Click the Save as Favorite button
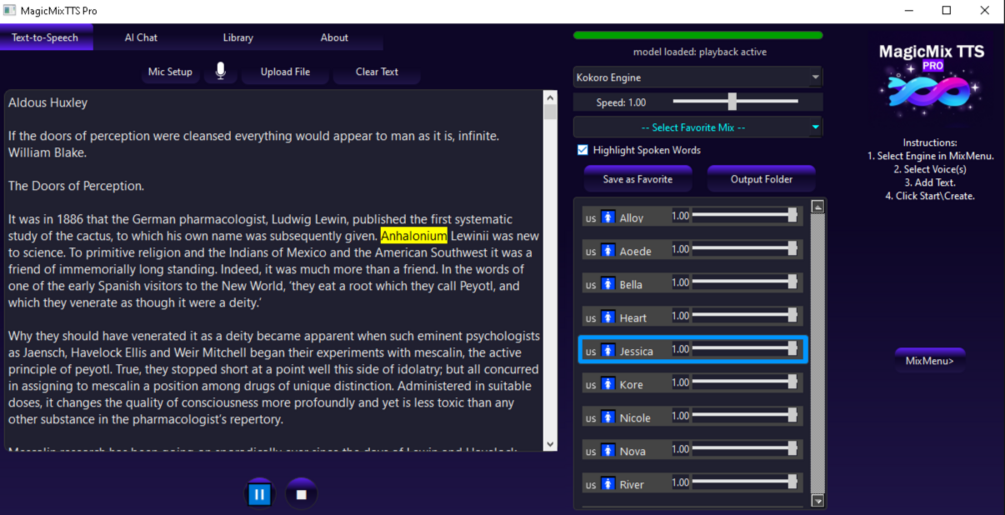 click(638, 179)
